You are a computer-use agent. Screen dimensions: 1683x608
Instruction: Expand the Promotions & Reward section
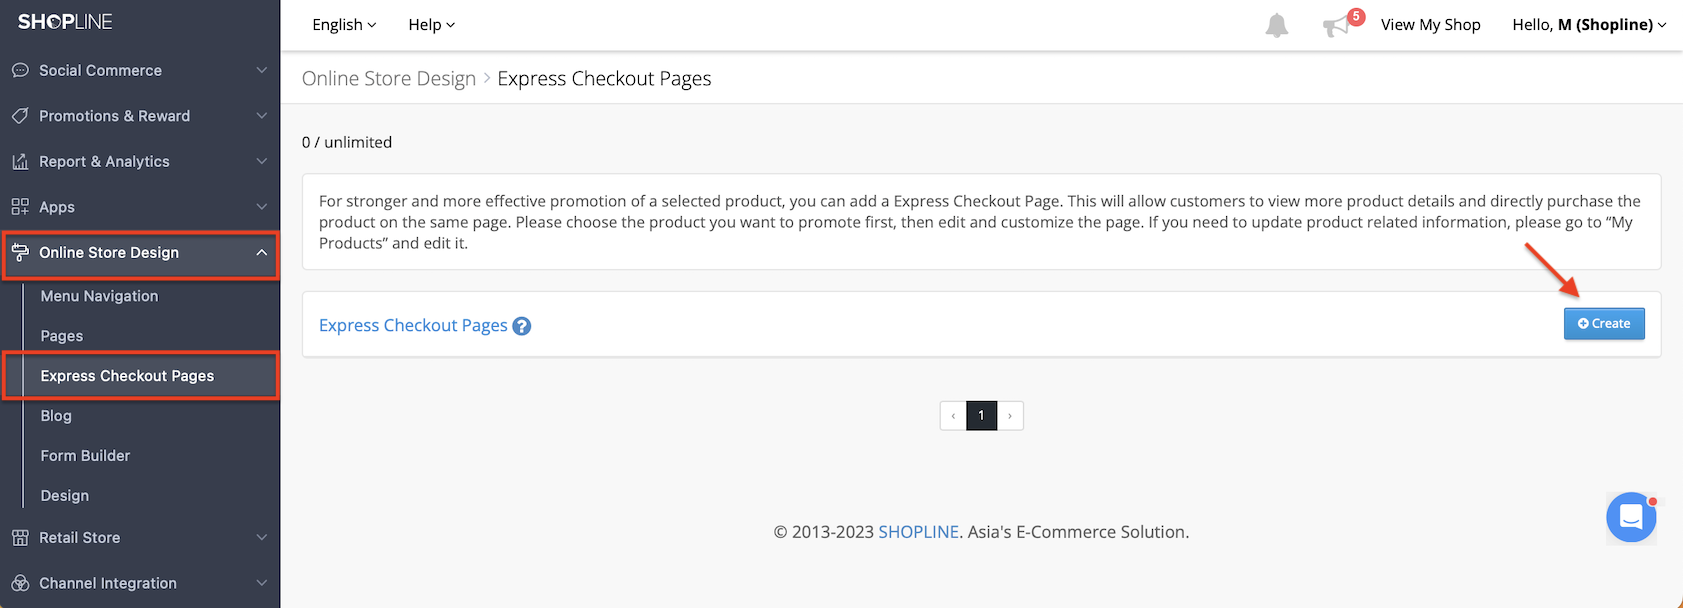coord(261,116)
